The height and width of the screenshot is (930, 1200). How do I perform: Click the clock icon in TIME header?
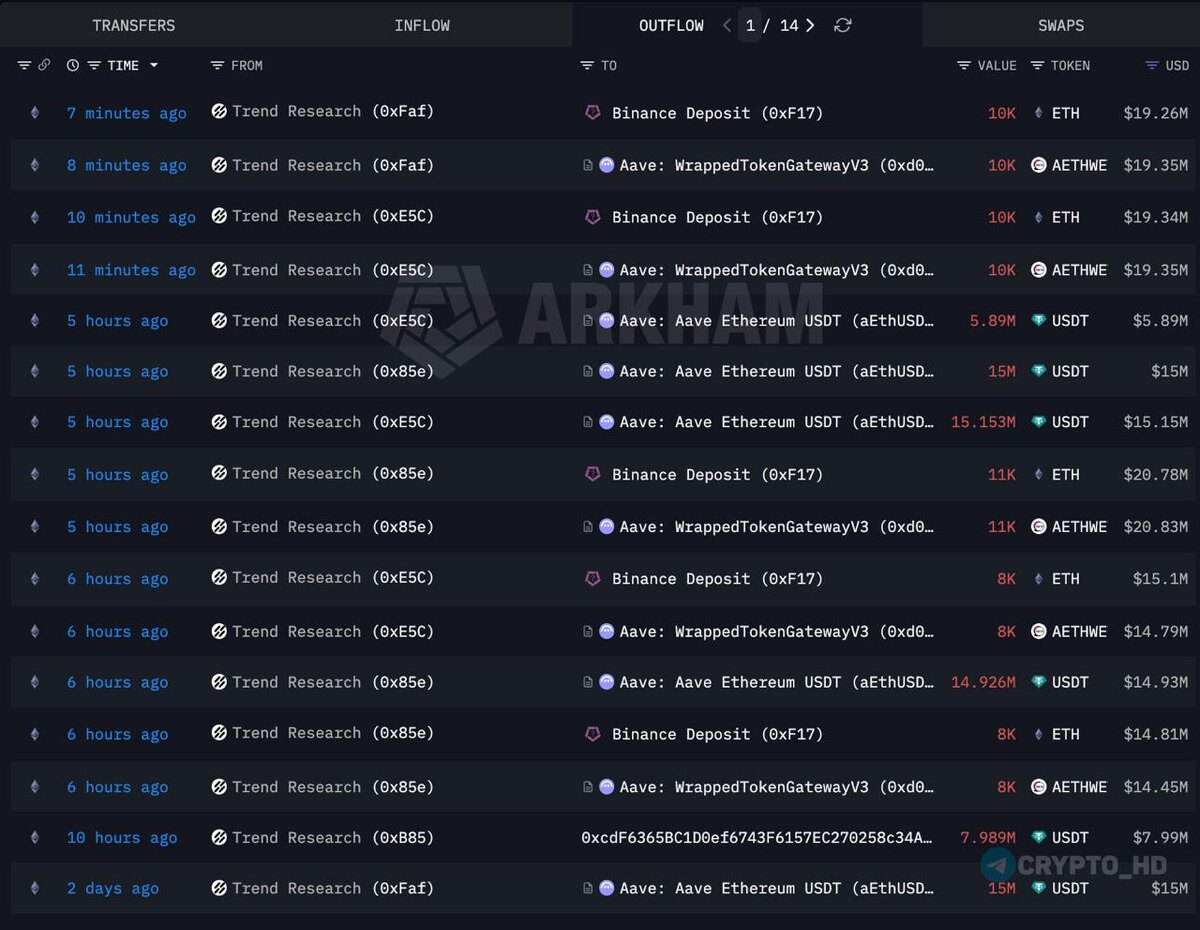[x=73, y=65]
